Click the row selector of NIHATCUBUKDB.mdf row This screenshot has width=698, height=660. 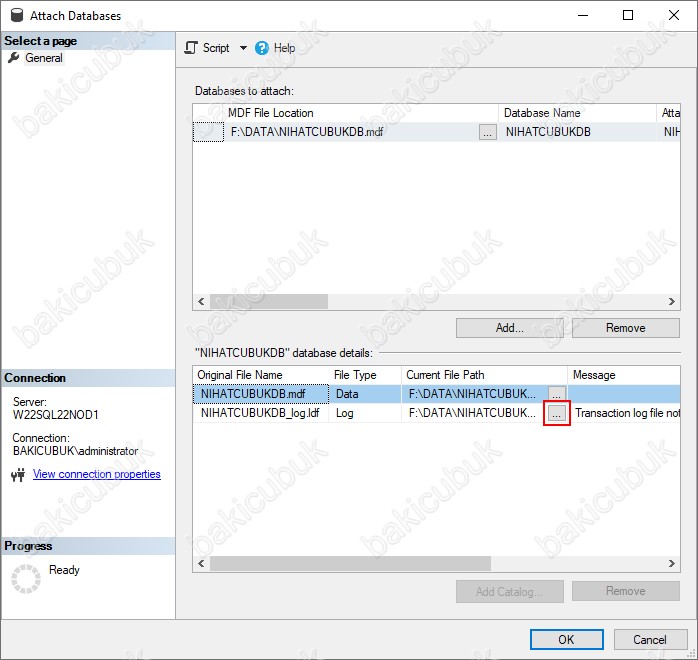pyautogui.click(x=208, y=132)
